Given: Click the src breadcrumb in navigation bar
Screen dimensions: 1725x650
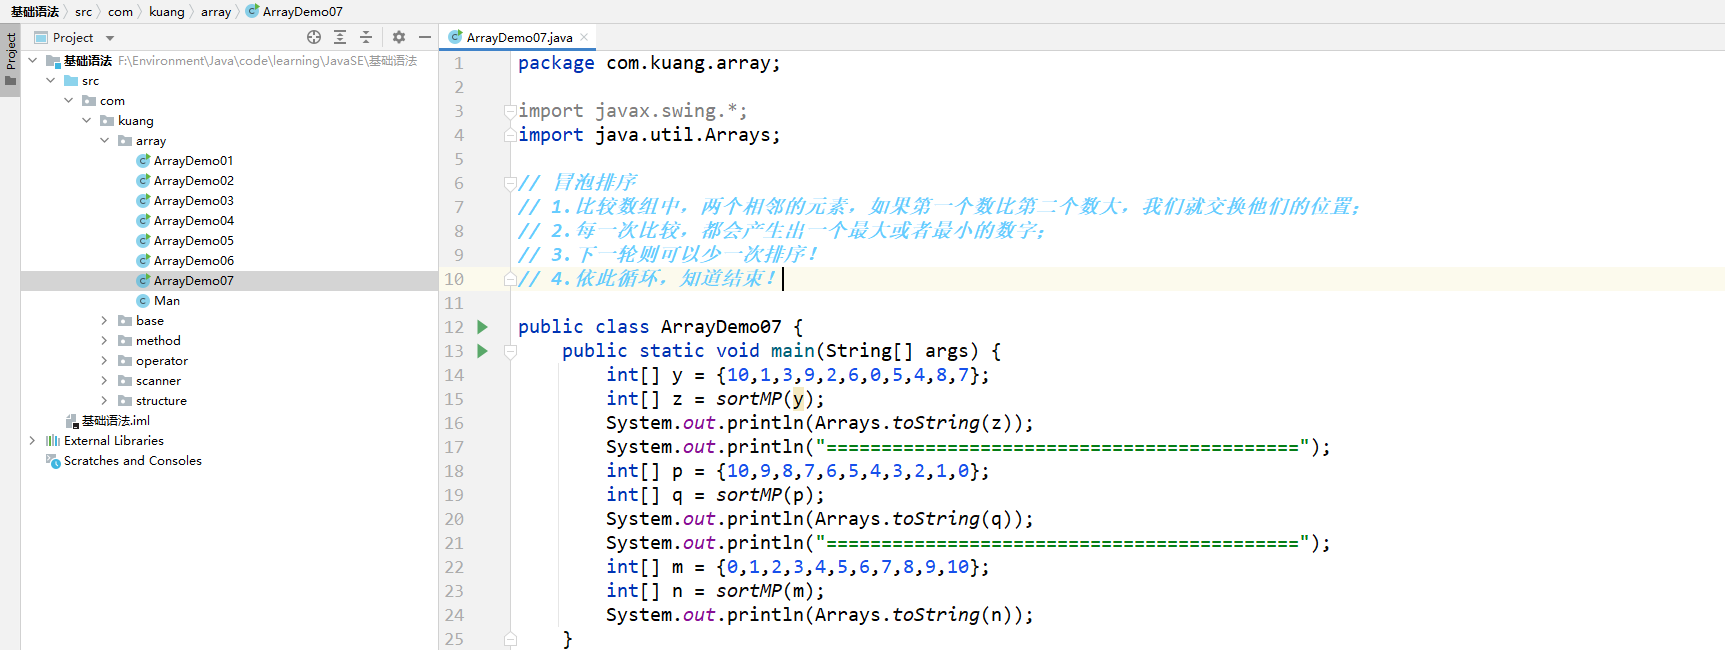Looking at the screenshot, I should [83, 12].
